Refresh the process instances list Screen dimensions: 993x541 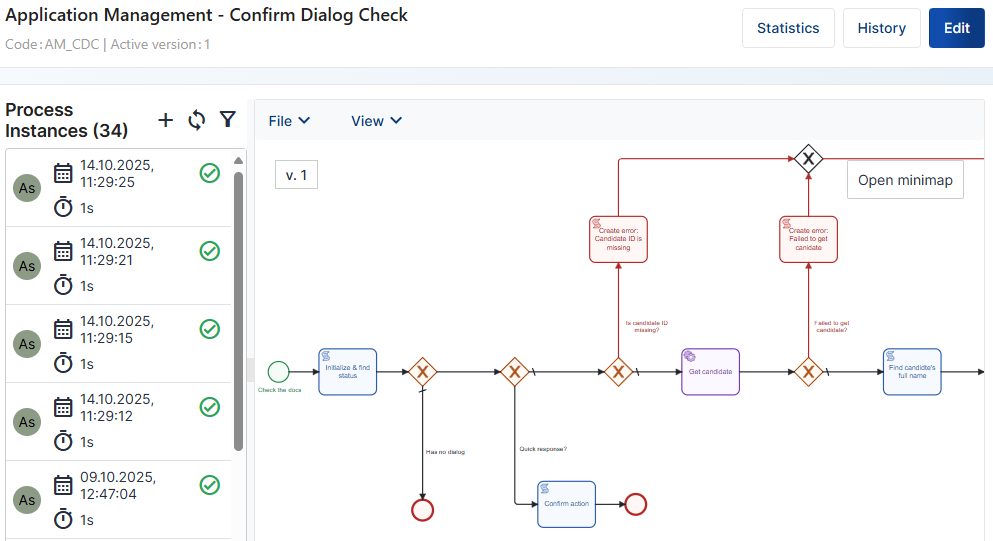[x=197, y=120]
